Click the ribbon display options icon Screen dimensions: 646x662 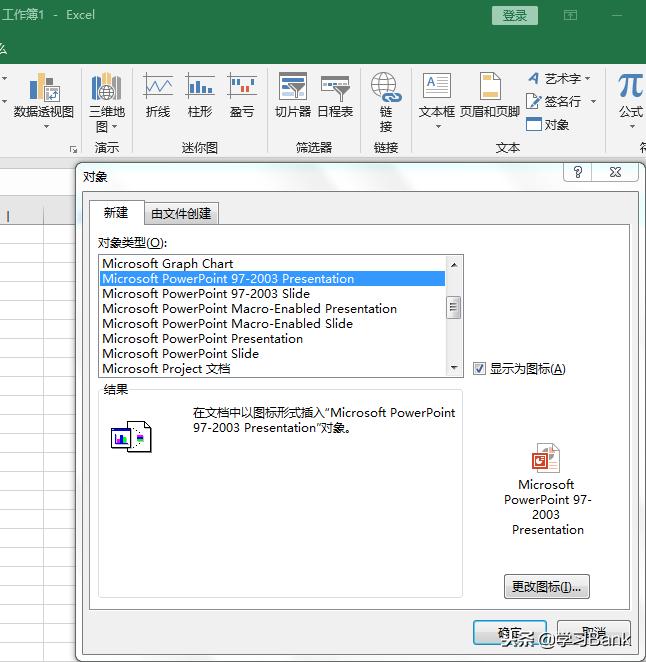tap(570, 15)
